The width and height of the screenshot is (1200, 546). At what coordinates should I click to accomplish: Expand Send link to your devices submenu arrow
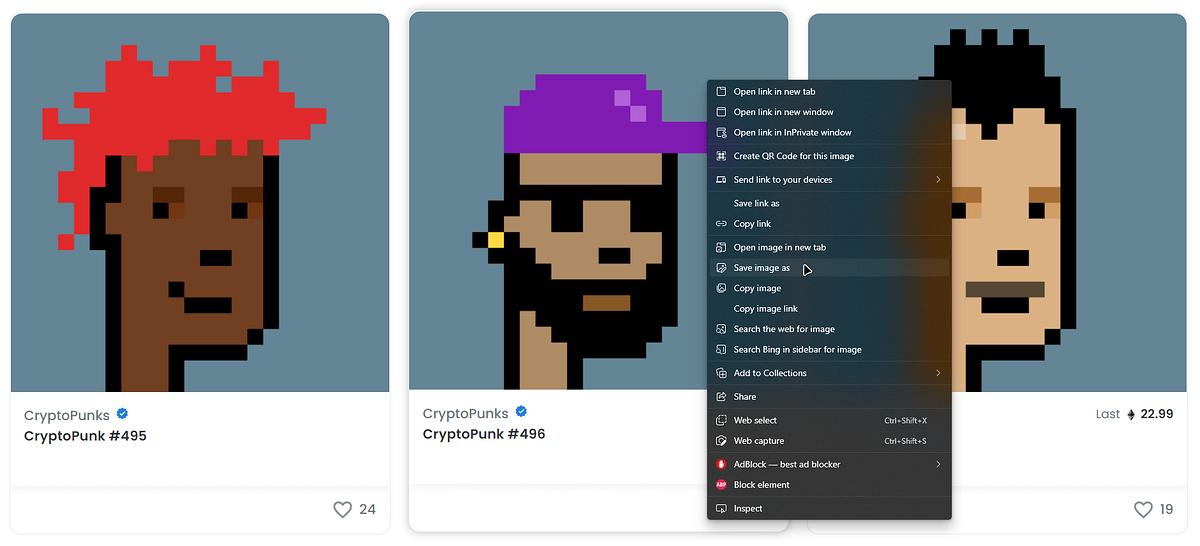(x=938, y=180)
